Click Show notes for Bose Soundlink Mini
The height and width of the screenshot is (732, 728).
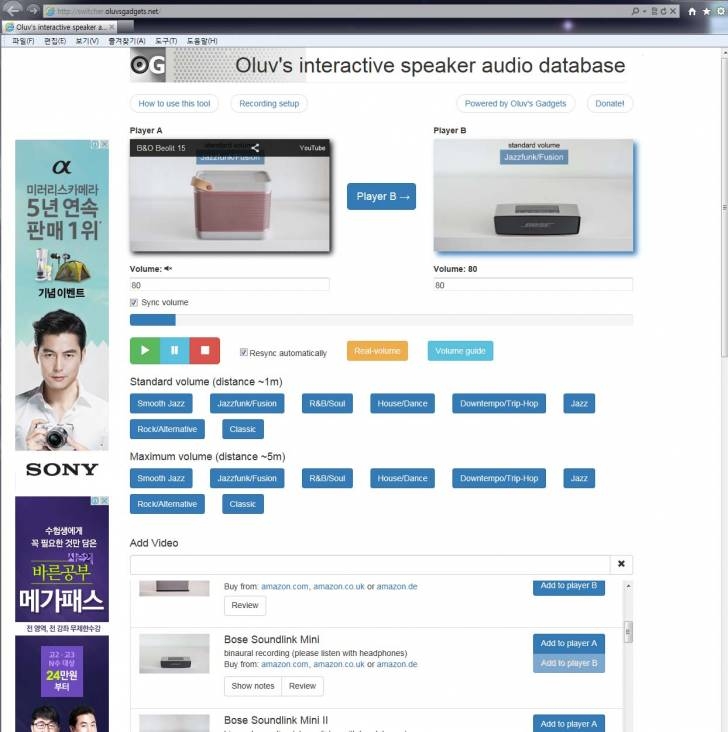click(253, 686)
